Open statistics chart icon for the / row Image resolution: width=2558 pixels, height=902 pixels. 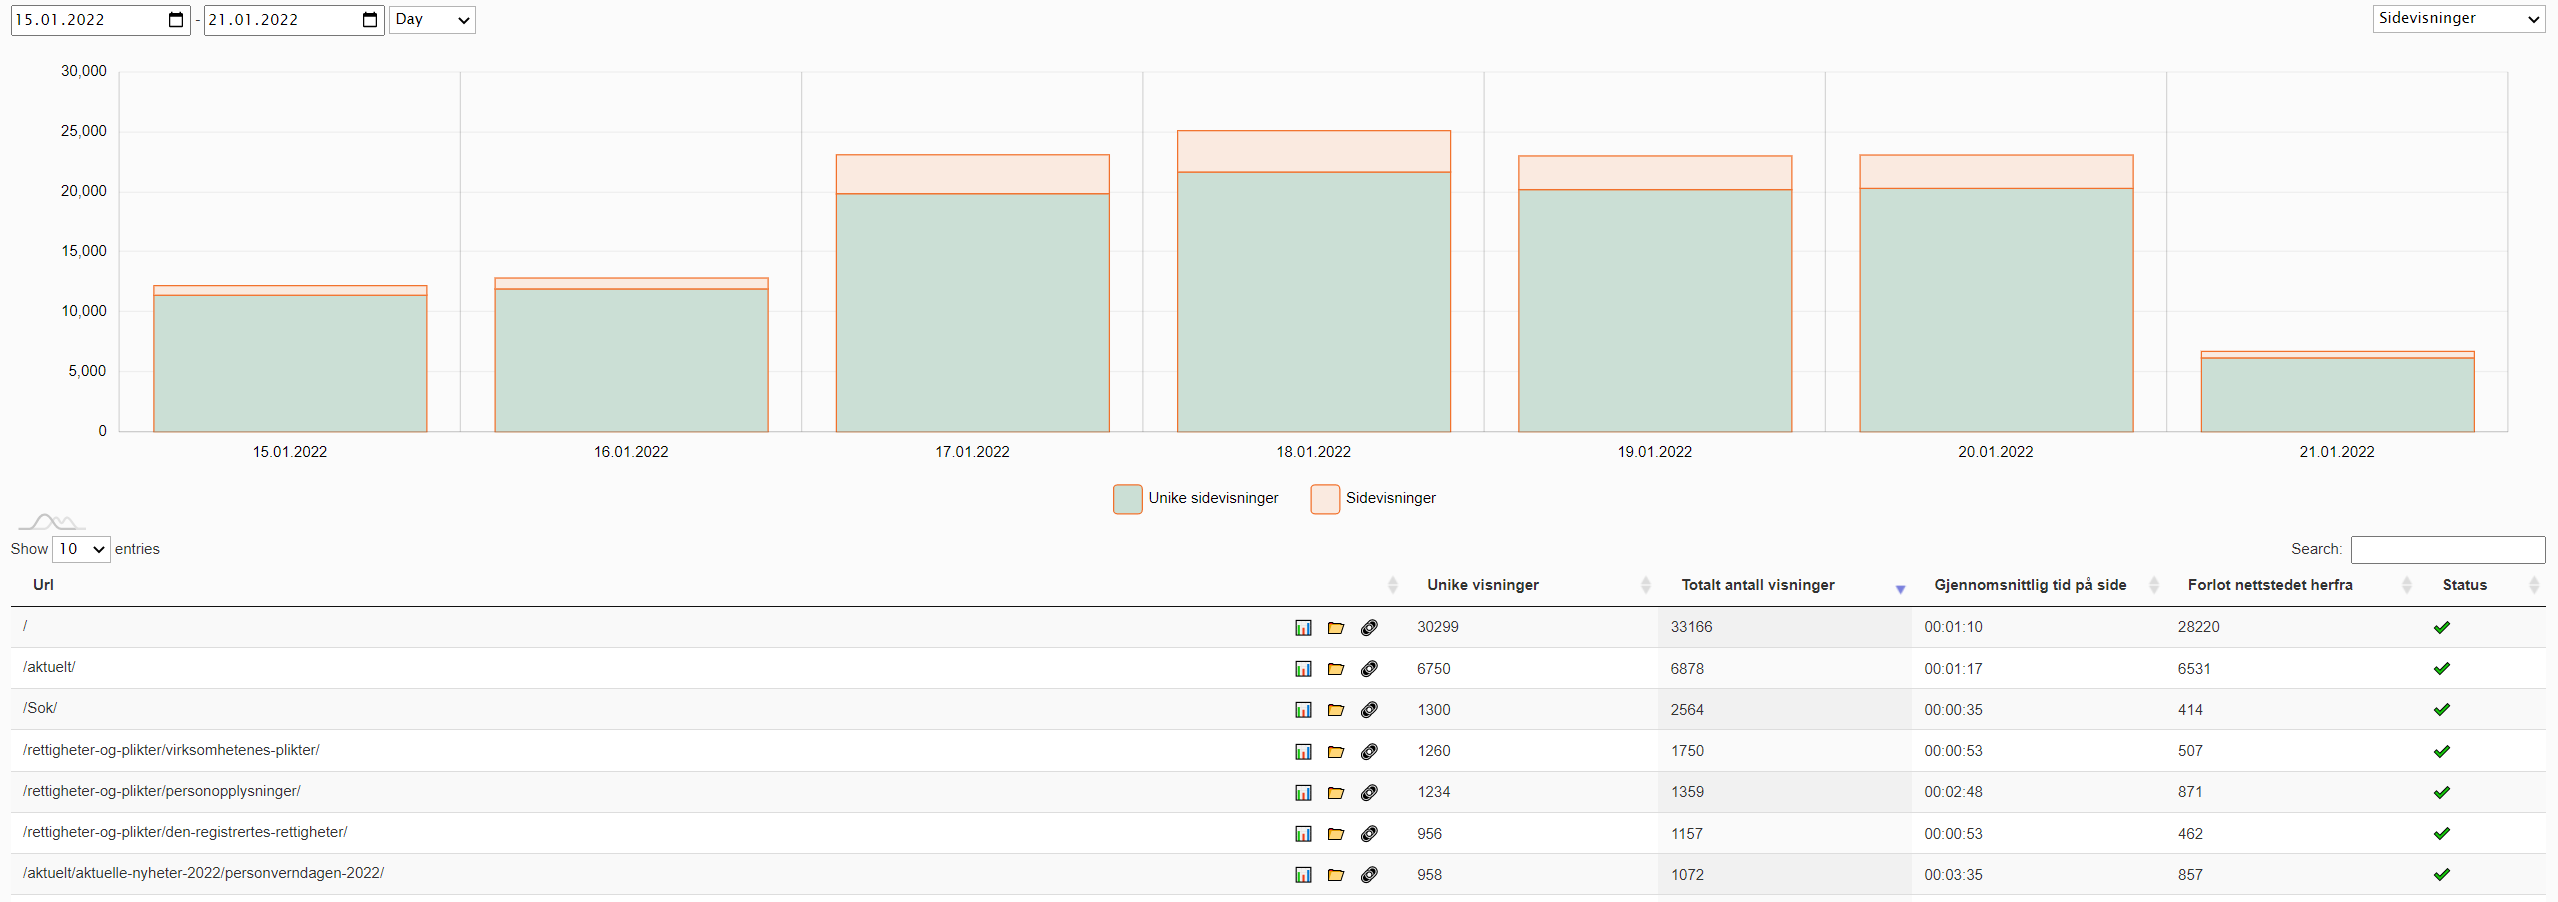click(1303, 628)
